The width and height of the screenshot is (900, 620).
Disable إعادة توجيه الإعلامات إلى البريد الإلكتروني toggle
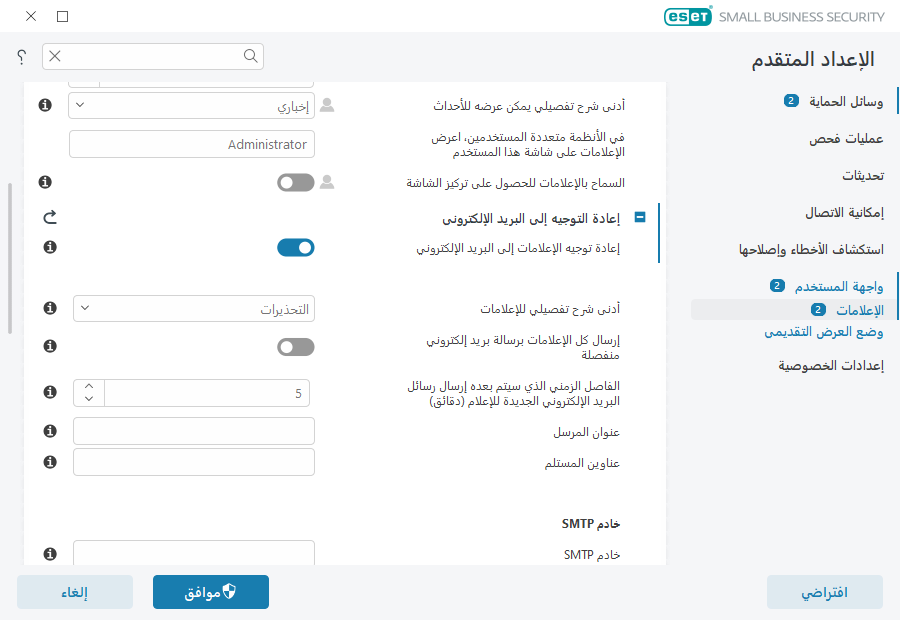(296, 247)
